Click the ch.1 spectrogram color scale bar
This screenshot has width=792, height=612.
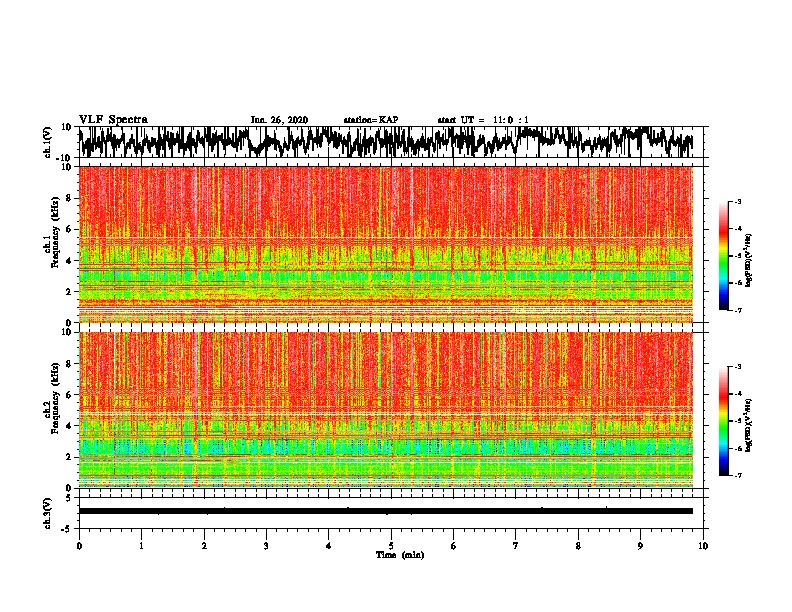(723, 256)
